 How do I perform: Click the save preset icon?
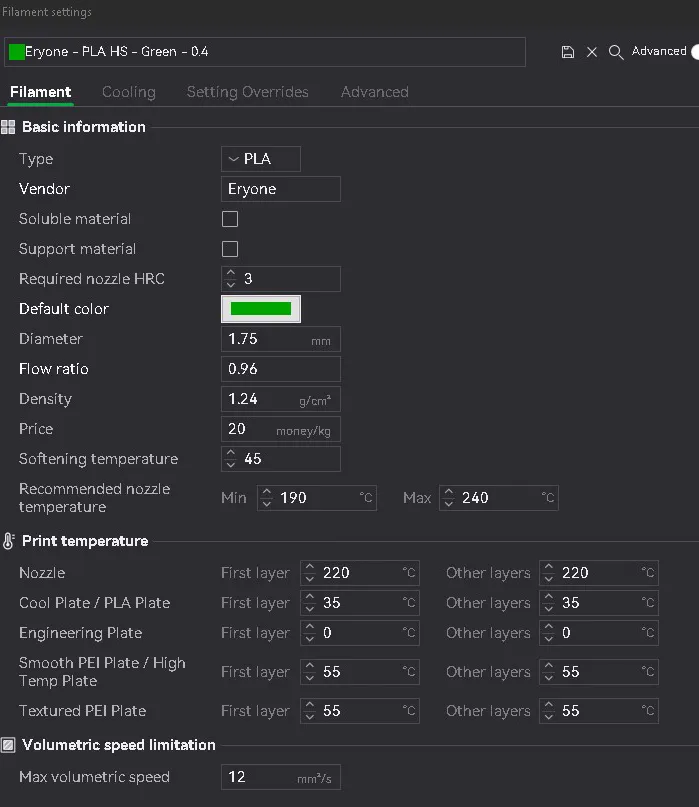coord(568,52)
